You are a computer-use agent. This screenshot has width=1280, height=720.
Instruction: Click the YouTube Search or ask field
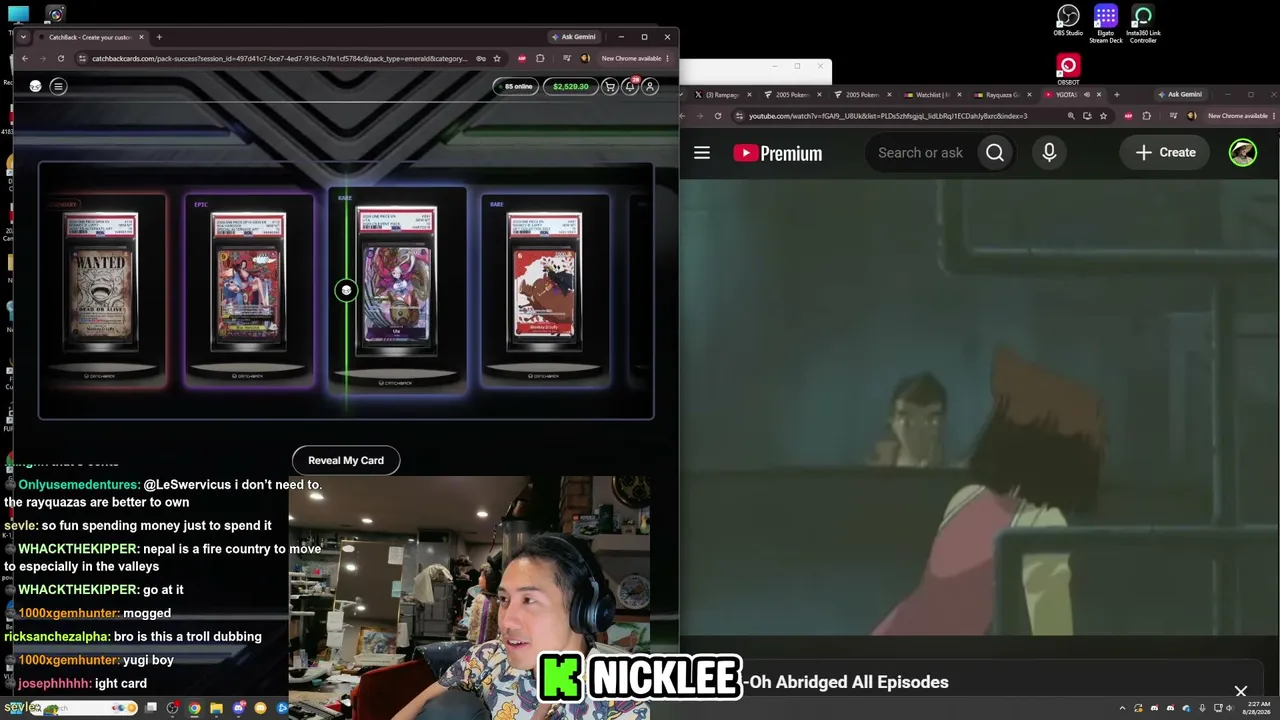click(x=920, y=153)
